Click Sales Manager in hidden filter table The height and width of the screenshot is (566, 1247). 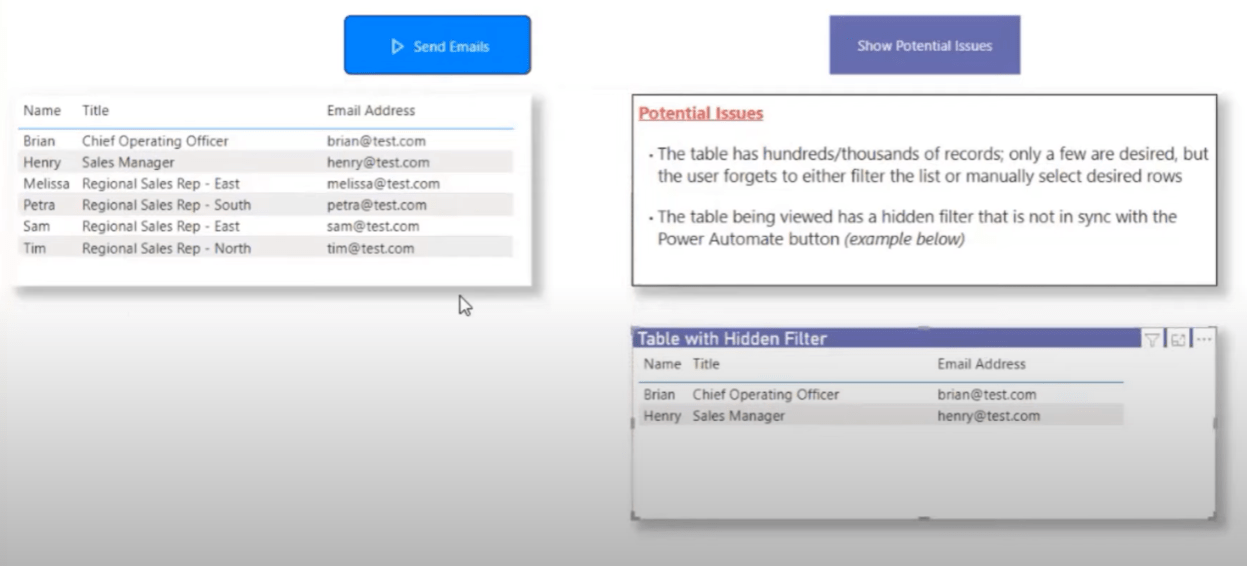(739, 415)
